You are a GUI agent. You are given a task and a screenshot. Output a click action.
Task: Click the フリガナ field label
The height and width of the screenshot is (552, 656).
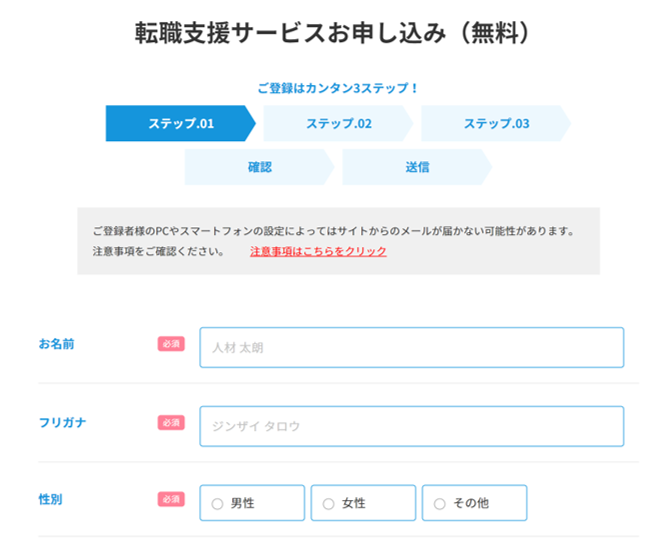pyautogui.click(x=62, y=423)
